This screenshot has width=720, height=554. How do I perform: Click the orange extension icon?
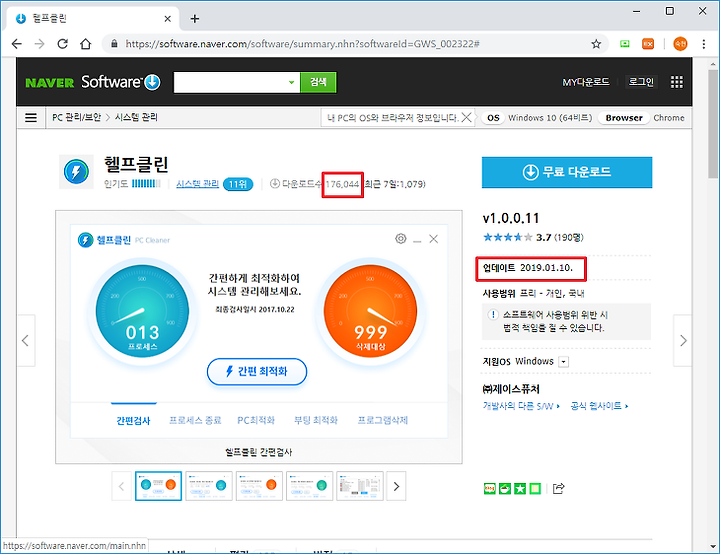648,44
